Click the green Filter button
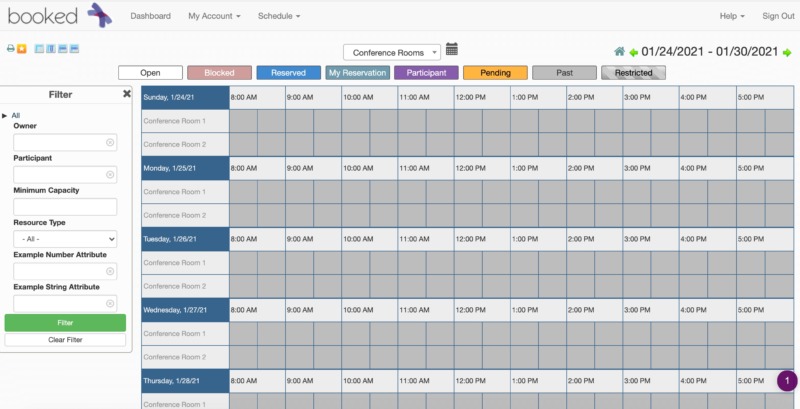This screenshot has height=409, width=800. pos(65,322)
